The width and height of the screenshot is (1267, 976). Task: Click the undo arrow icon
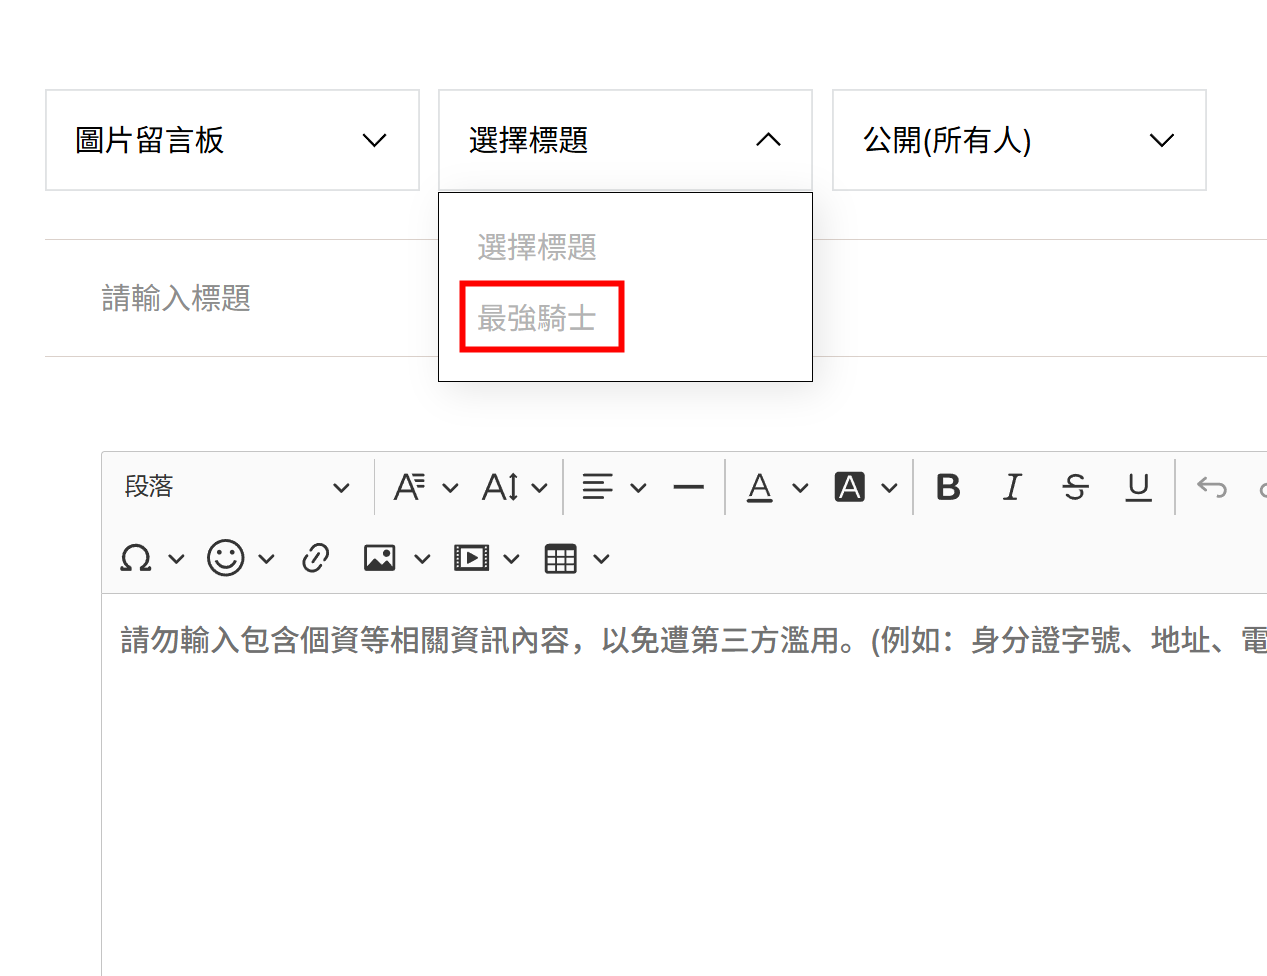[x=1211, y=487]
